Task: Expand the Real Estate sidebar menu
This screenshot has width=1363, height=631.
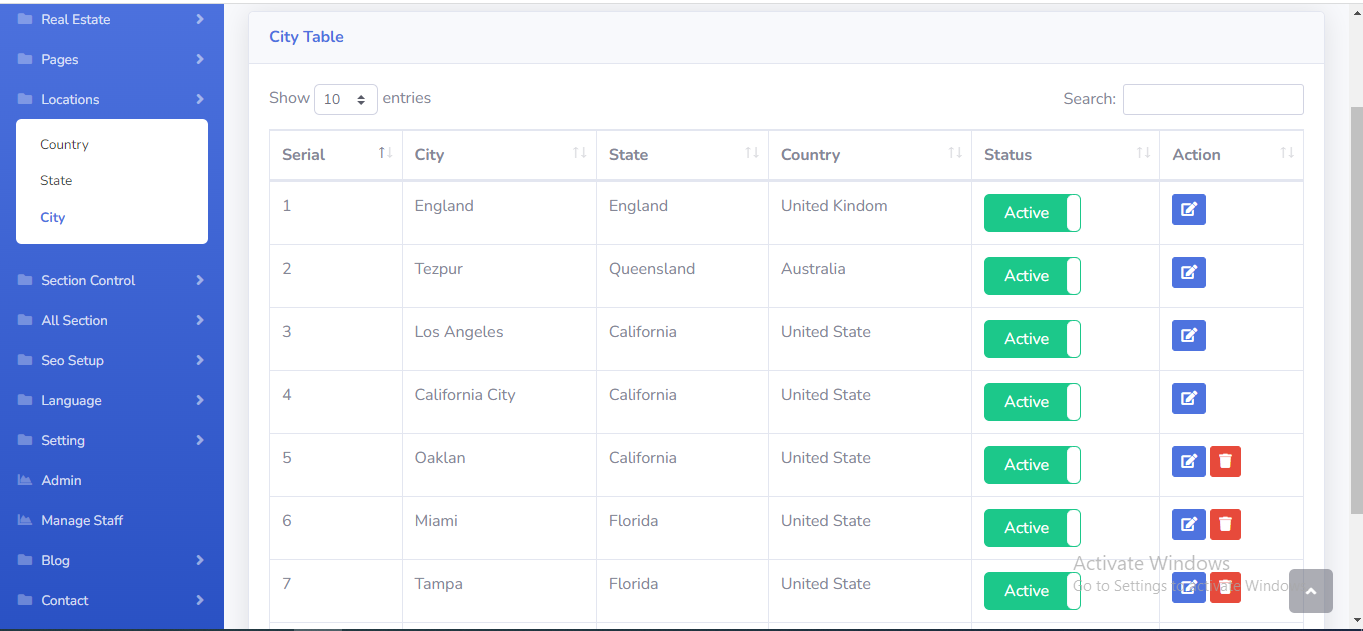Action: pyautogui.click(x=111, y=19)
